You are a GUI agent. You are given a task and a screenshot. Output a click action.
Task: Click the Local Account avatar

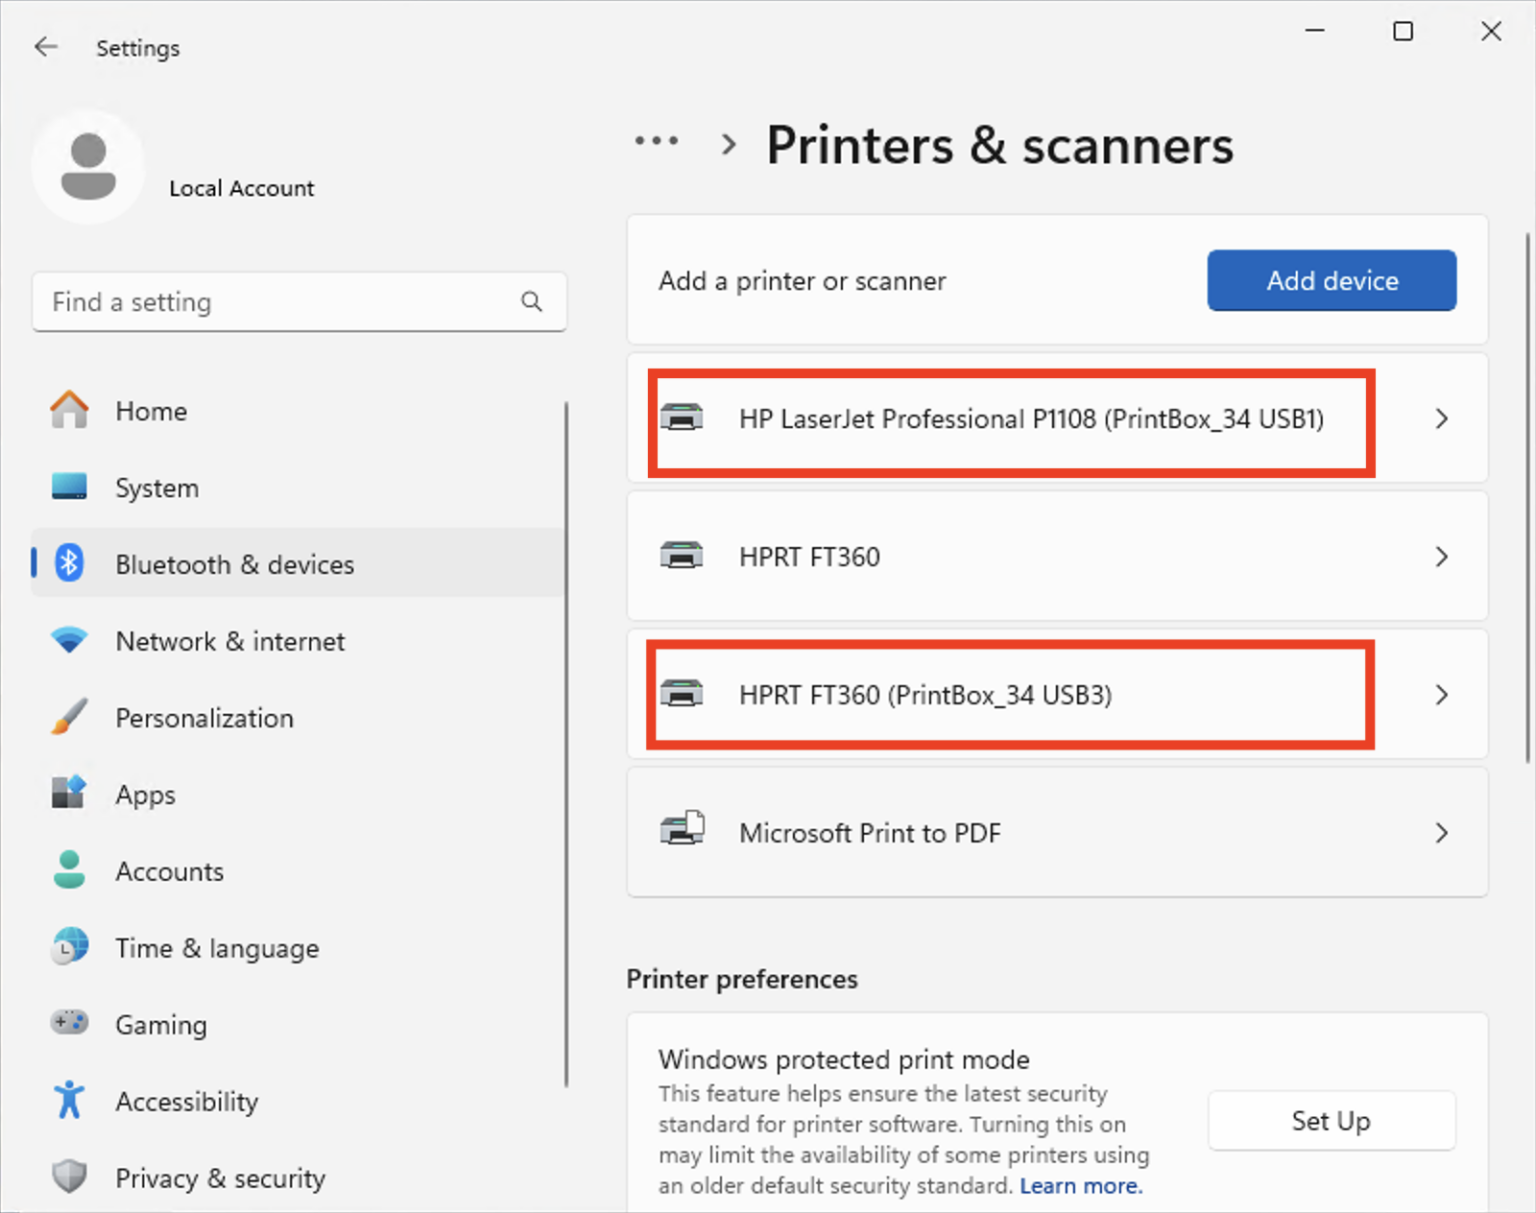click(88, 166)
